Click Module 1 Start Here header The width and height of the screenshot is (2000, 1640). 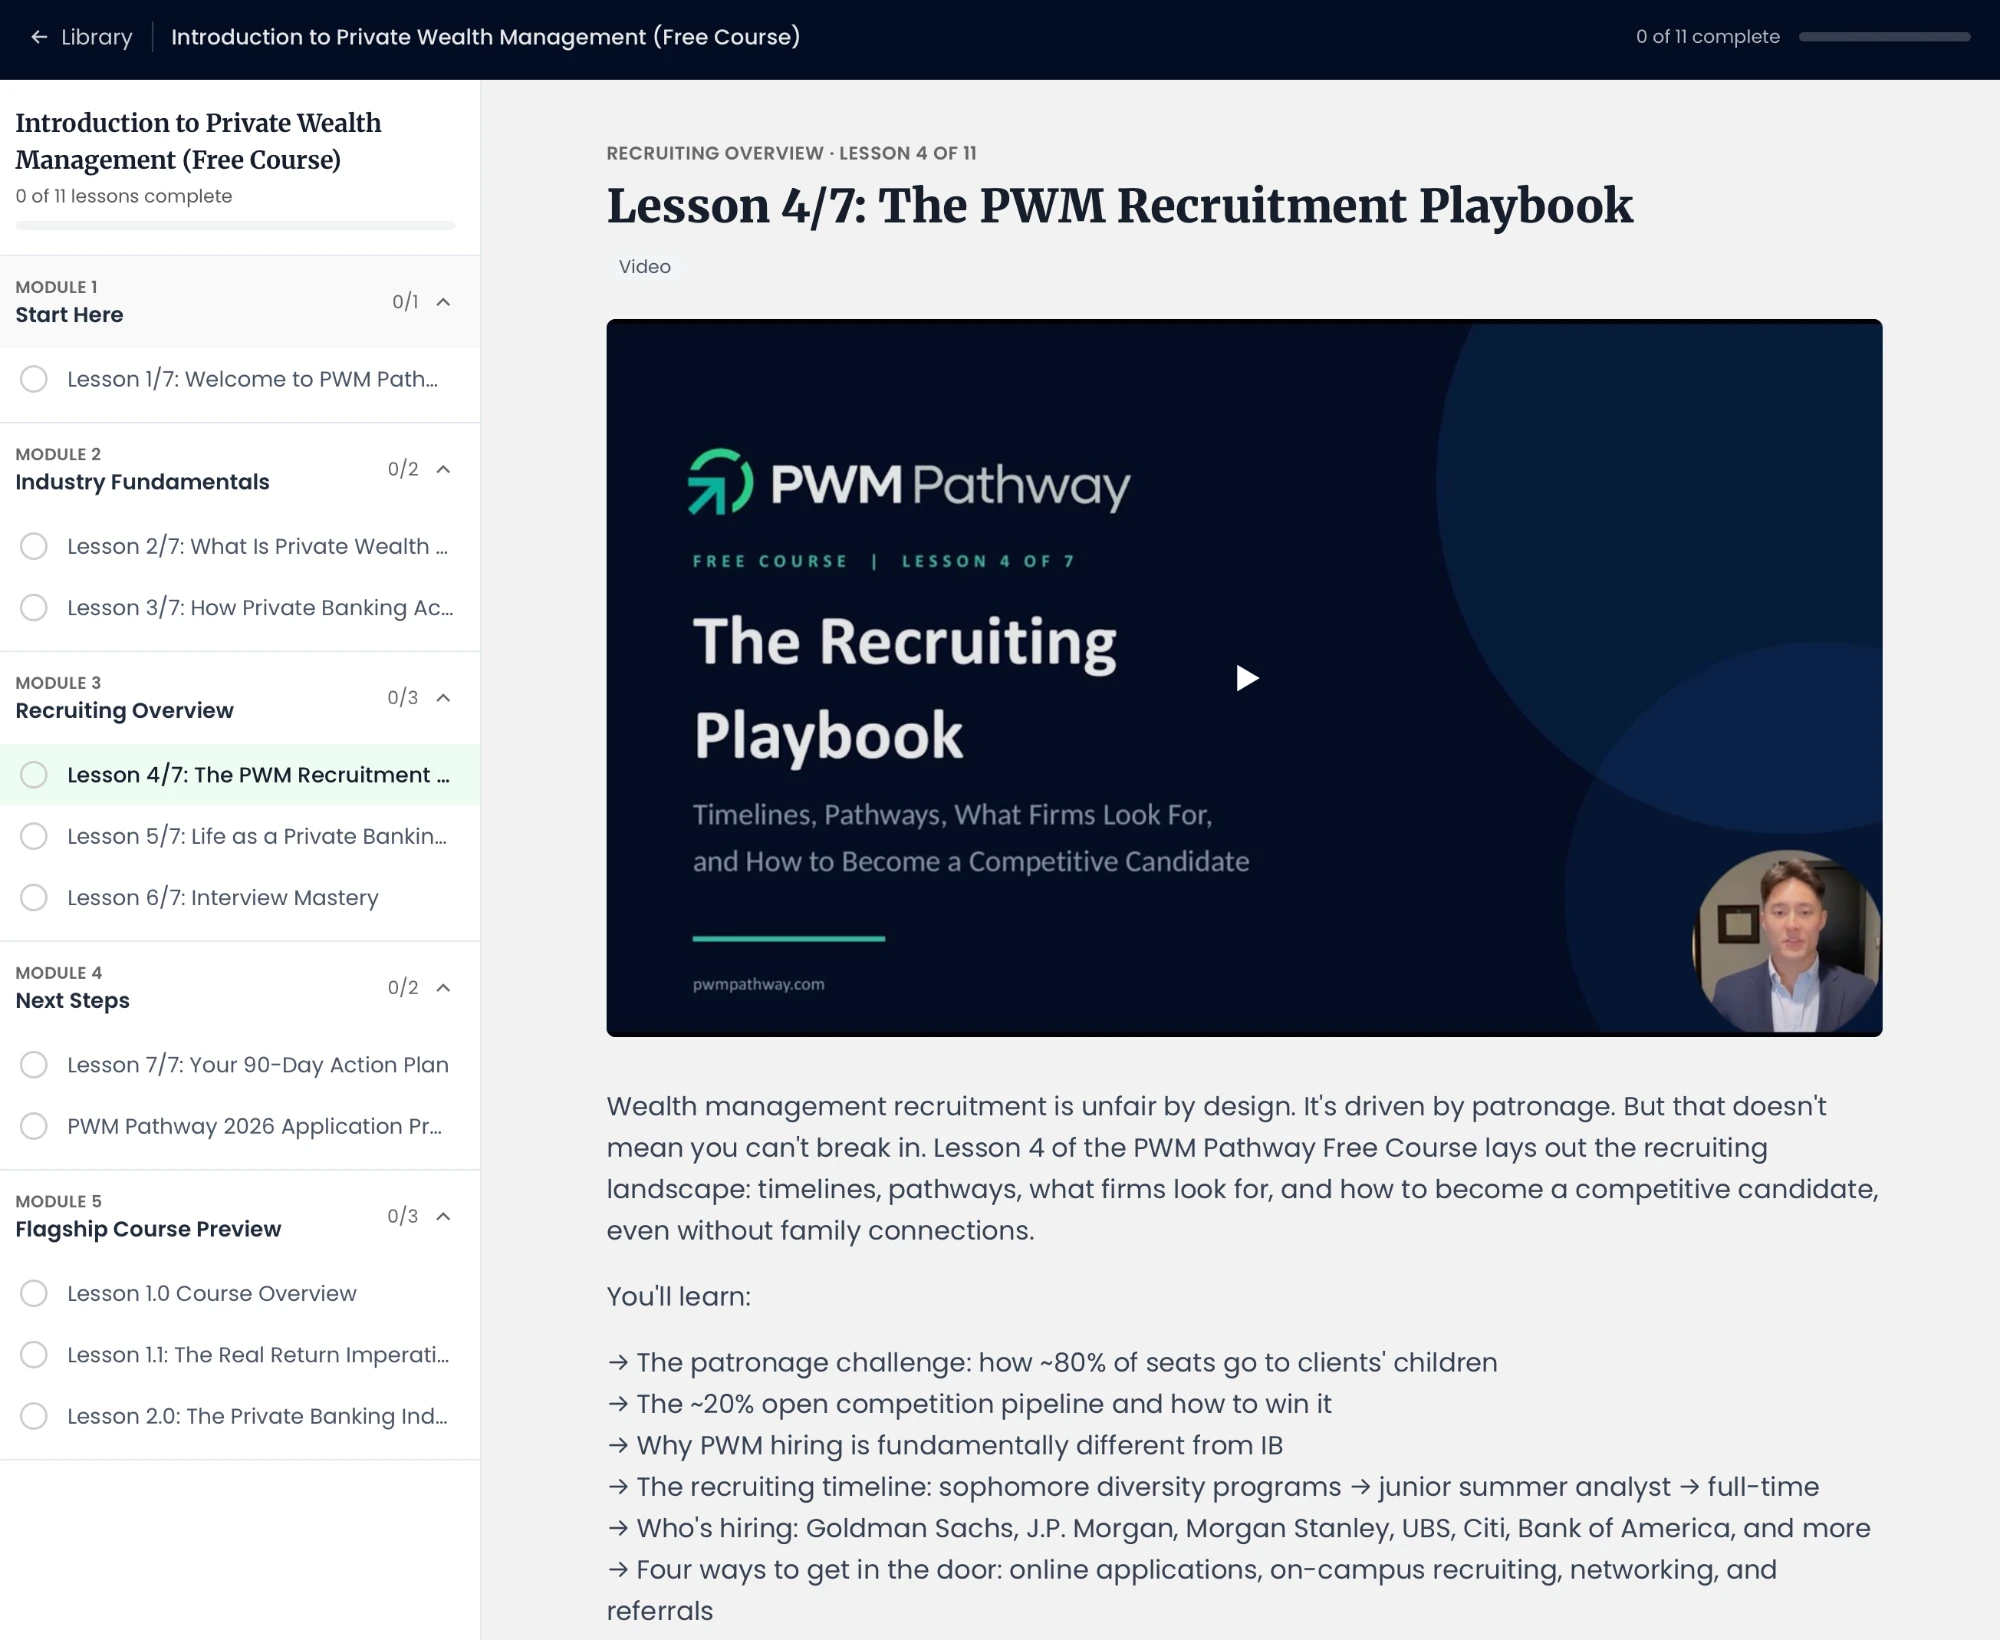click(240, 302)
